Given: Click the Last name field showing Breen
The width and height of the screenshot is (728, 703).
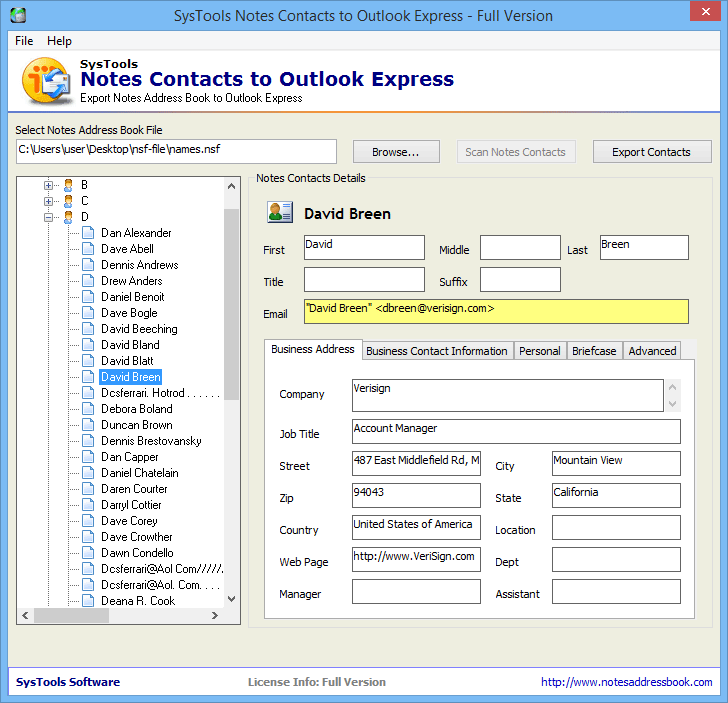Looking at the screenshot, I should [x=644, y=247].
